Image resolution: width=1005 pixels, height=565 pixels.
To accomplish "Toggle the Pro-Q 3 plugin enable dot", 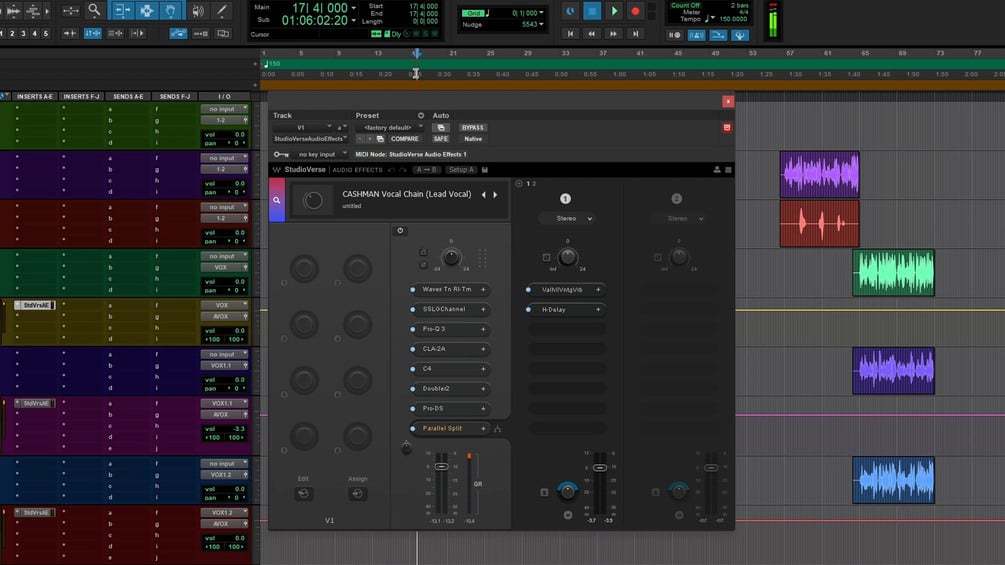I will (x=413, y=329).
